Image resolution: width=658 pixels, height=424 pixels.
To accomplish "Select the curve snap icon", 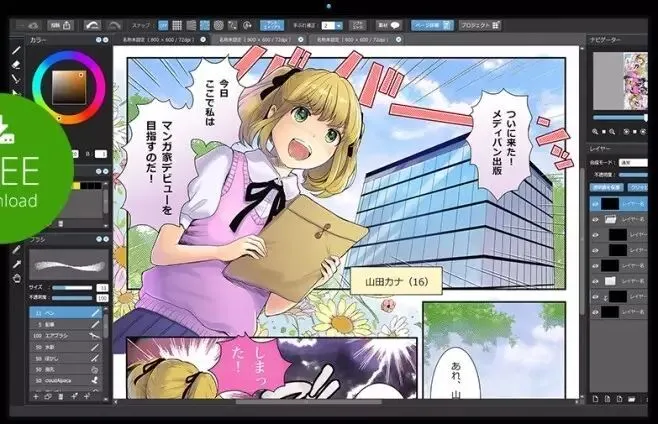I will (232, 26).
